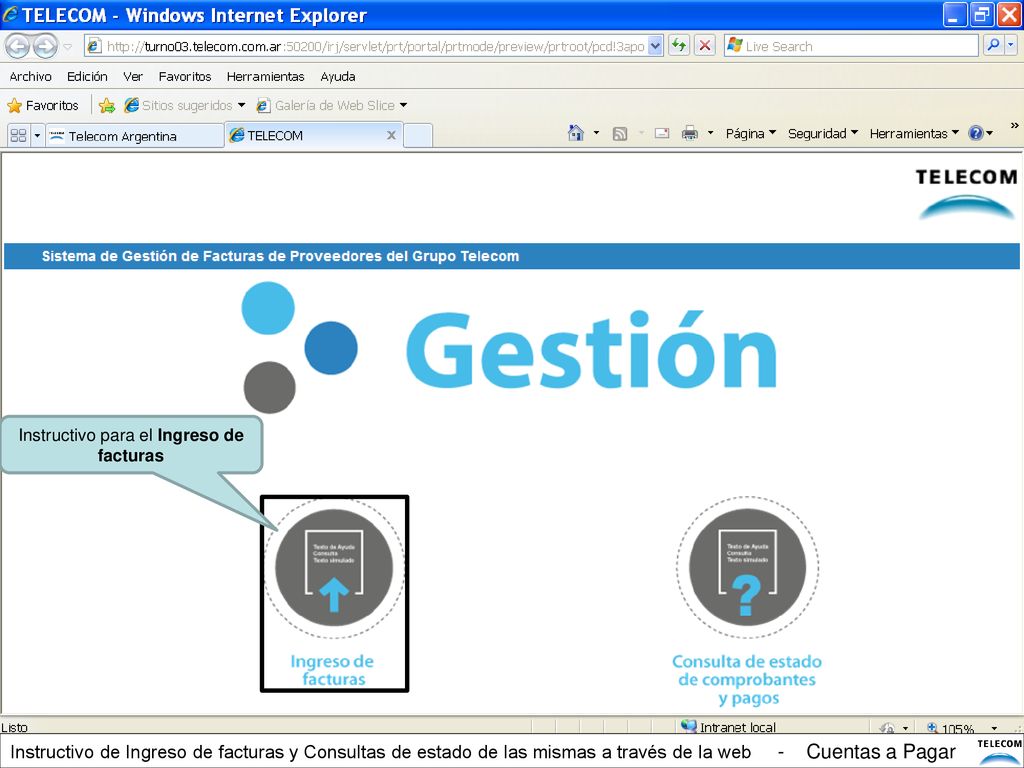Click the Quick Tabs grid icon
The image size is (1024, 768).
tap(18, 136)
